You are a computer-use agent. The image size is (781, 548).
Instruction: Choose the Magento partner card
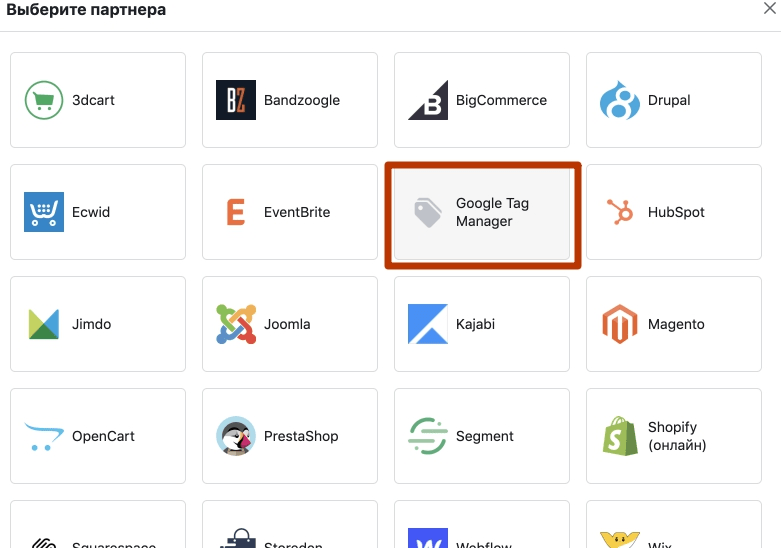[674, 324]
